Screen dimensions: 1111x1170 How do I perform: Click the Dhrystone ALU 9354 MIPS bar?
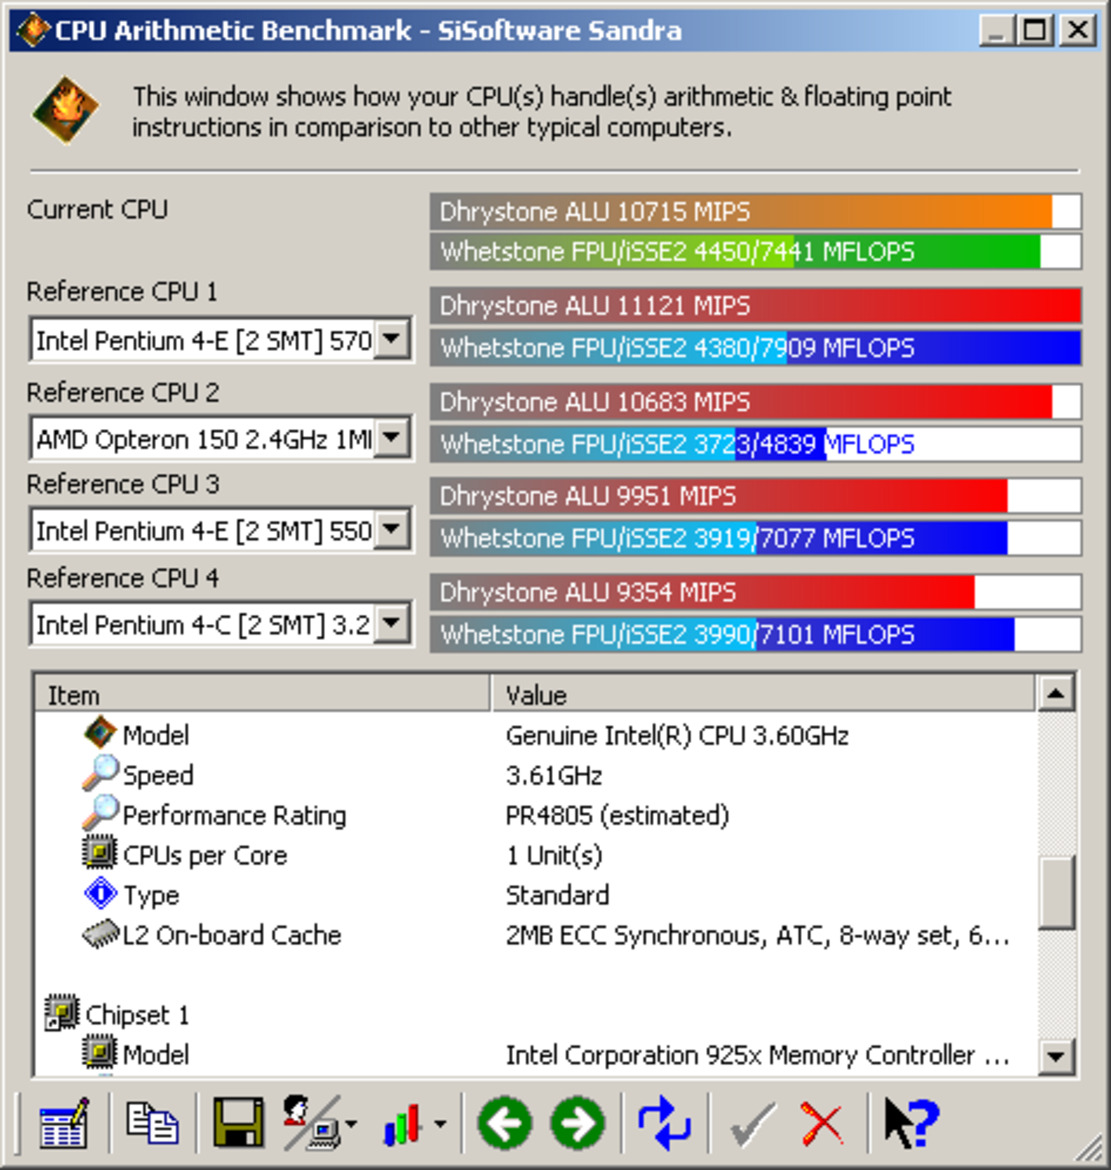click(755, 592)
